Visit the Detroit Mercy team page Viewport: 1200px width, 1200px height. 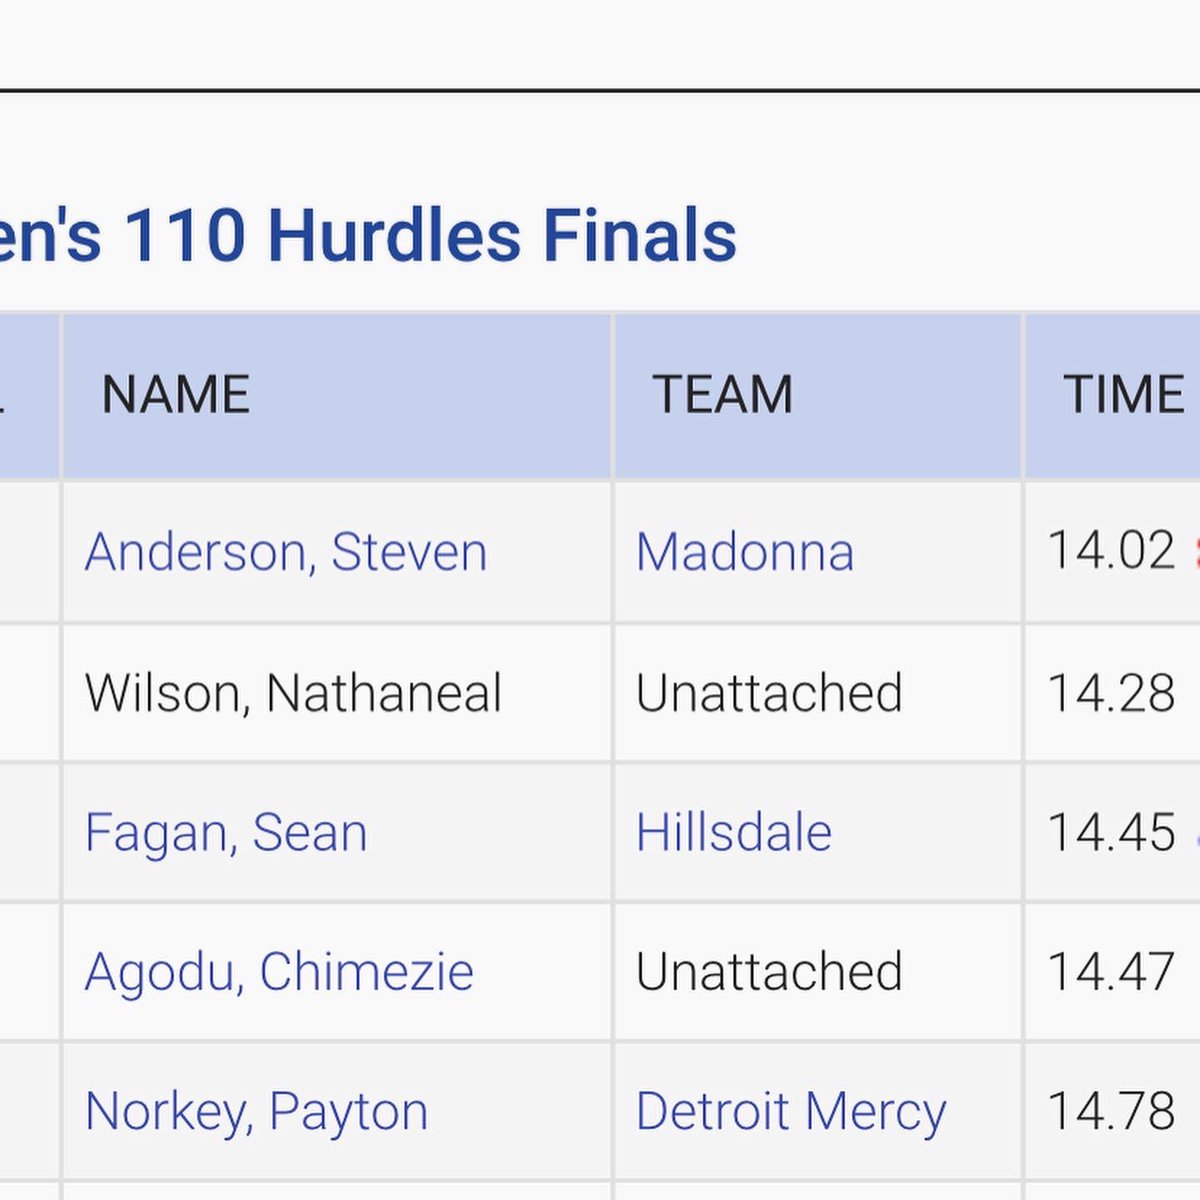point(791,1111)
